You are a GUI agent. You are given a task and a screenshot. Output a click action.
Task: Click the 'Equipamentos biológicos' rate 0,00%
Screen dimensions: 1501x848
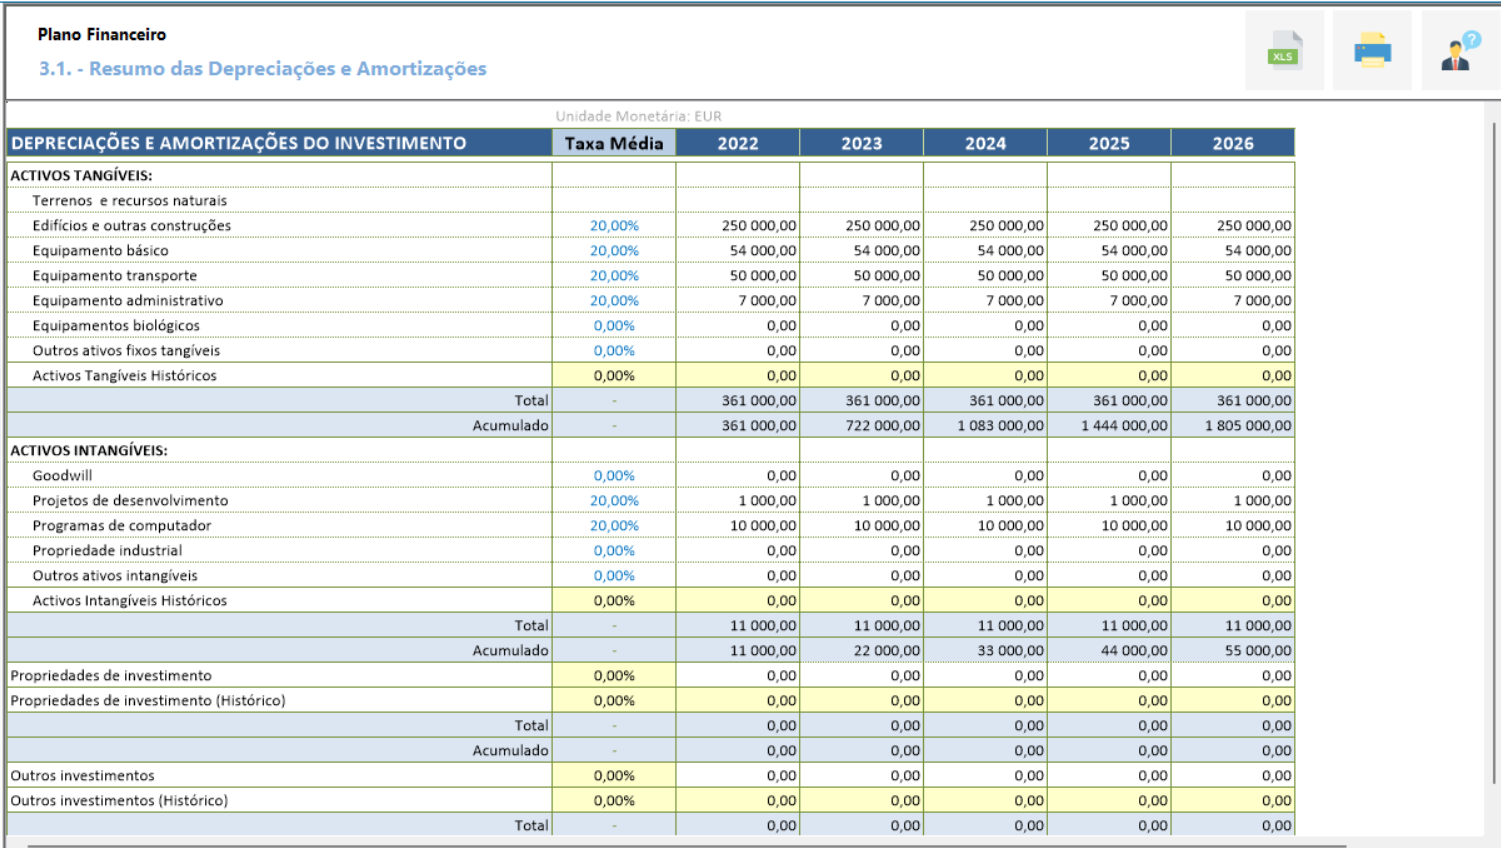coord(614,326)
